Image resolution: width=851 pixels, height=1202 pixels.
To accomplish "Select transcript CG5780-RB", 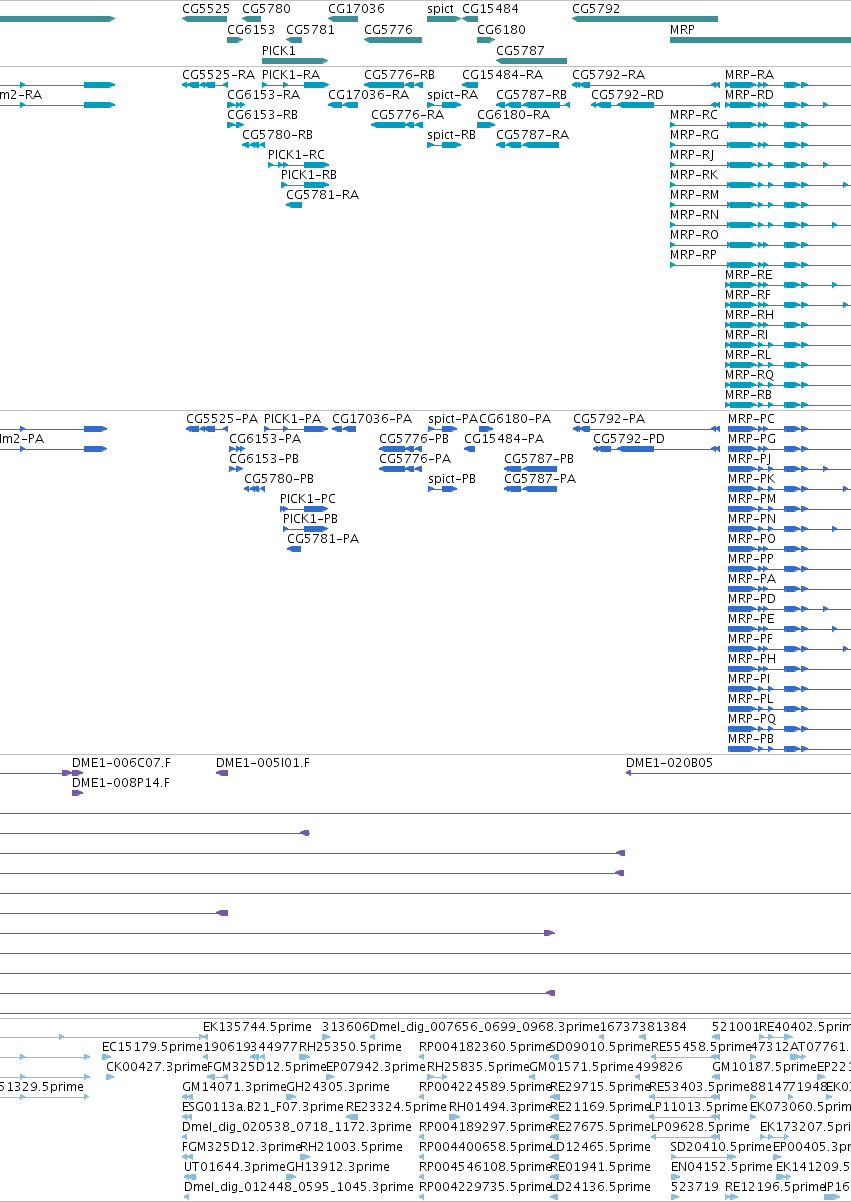I will [277, 135].
